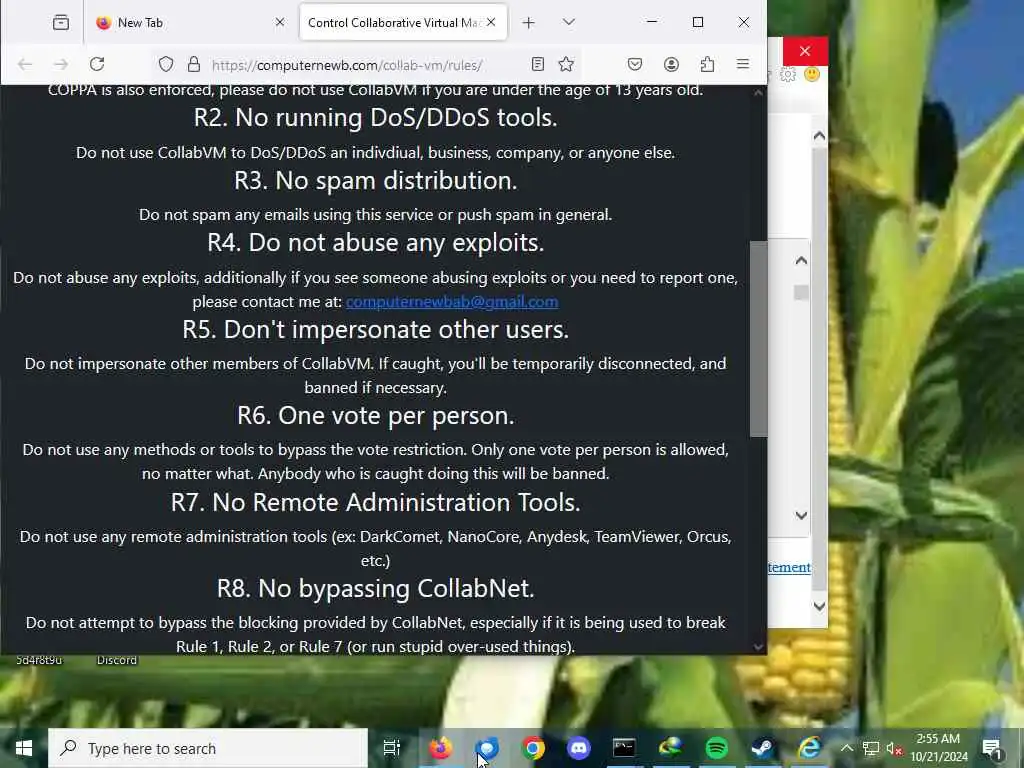Click inner box scrollbar thumb in Internet Explorer
The width and height of the screenshot is (1024, 768).
coord(801,293)
